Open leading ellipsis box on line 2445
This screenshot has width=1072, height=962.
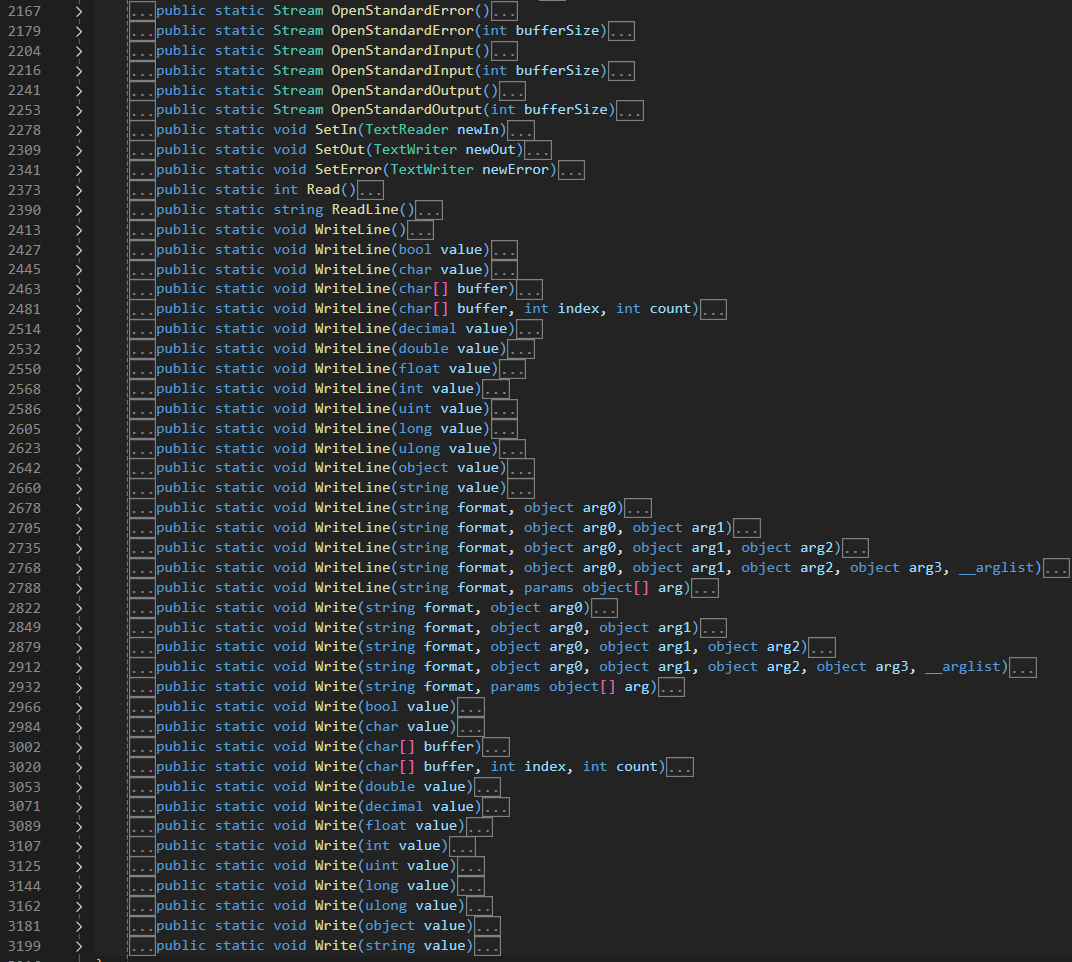point(142,270)
